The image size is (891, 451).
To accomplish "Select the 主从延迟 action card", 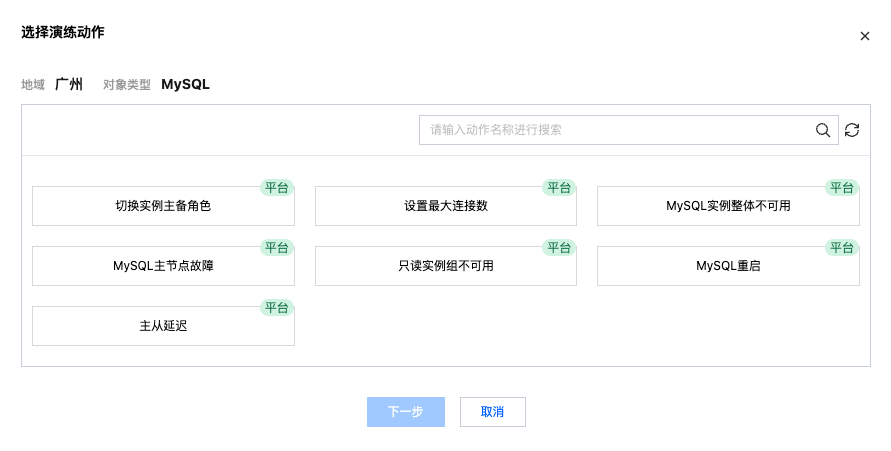I will click(x=163, y=326).
